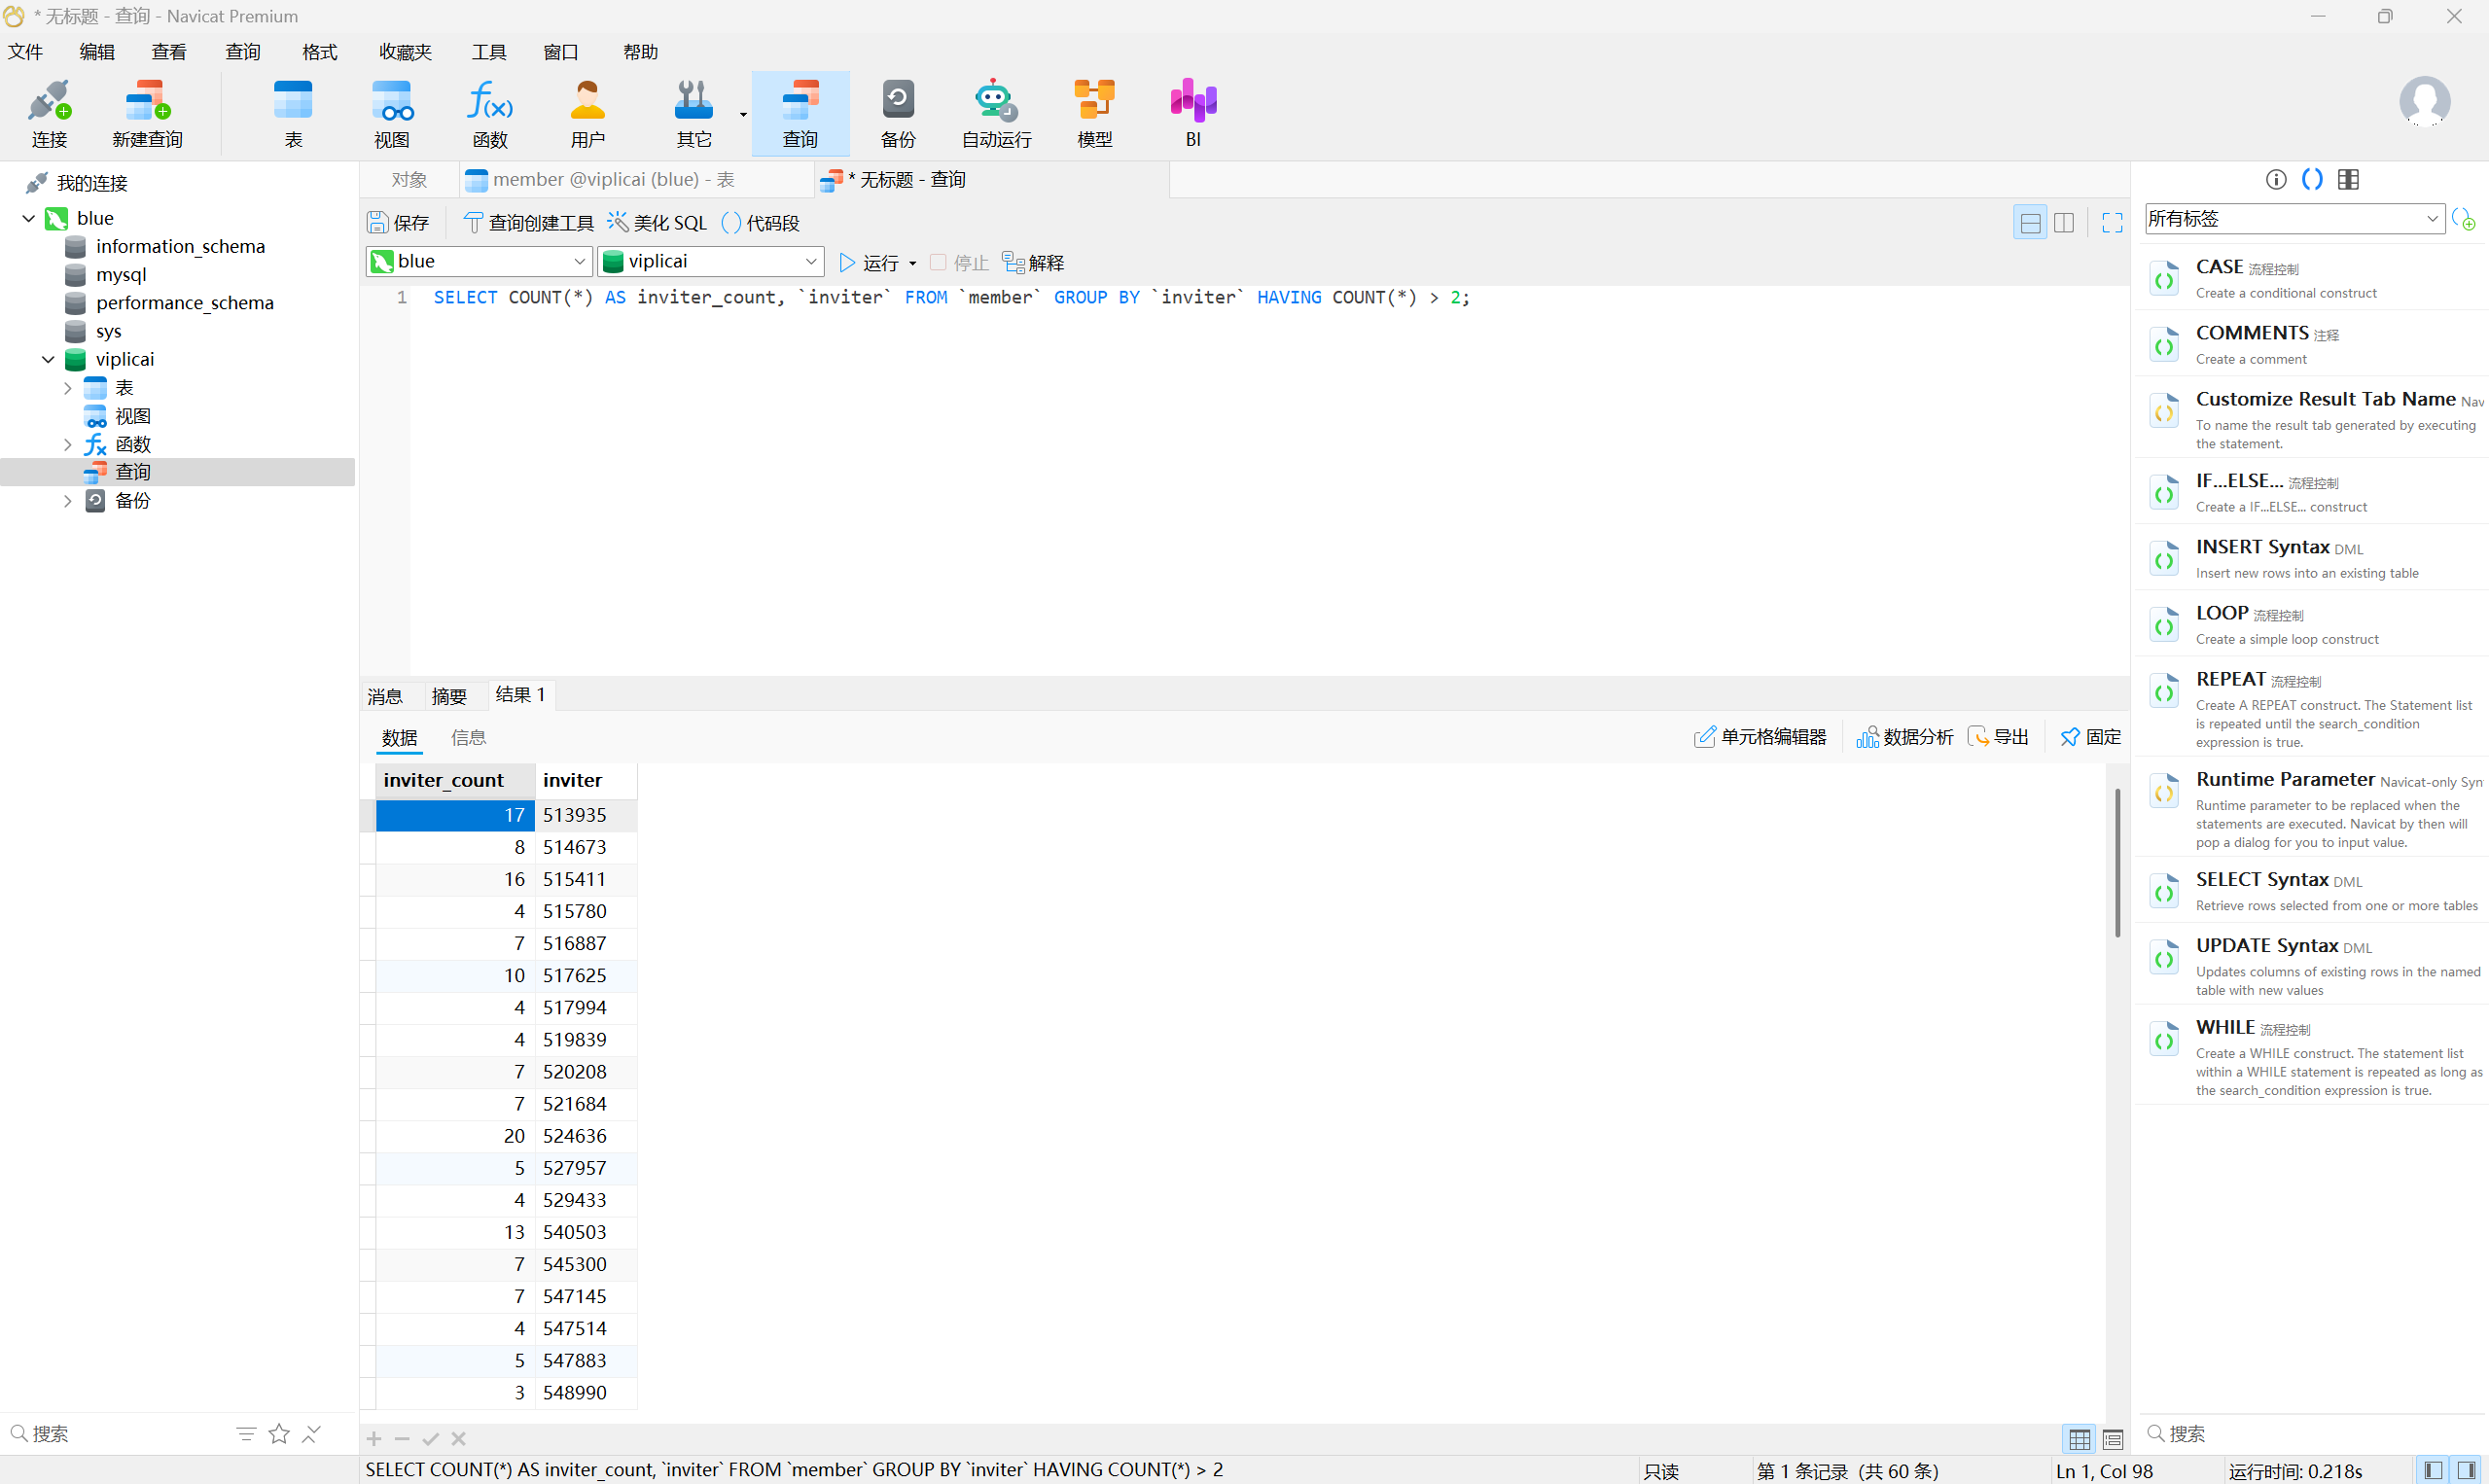The image size is (2489, 1484).
Task: Open the 文件 (File) menu
Action: [x=25, y=52]
